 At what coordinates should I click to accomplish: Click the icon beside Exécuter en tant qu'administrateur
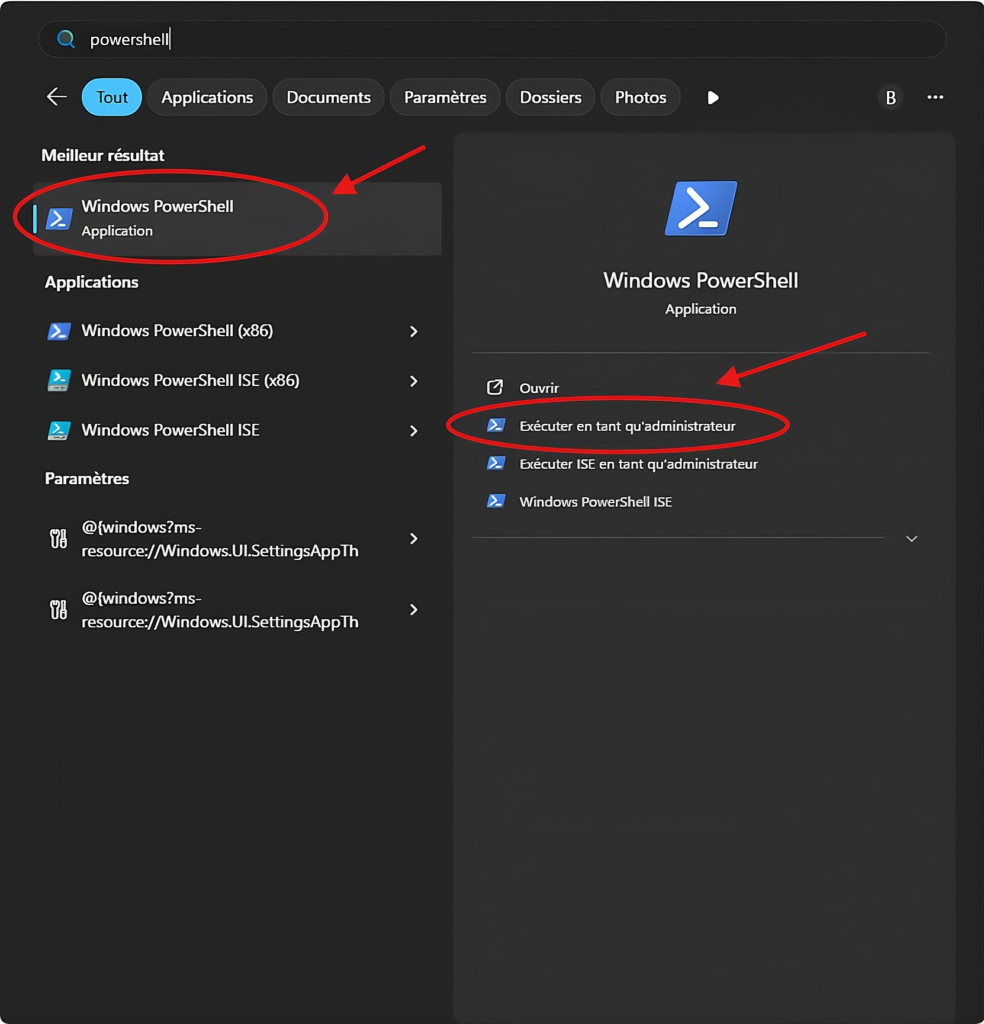point(496,426)
